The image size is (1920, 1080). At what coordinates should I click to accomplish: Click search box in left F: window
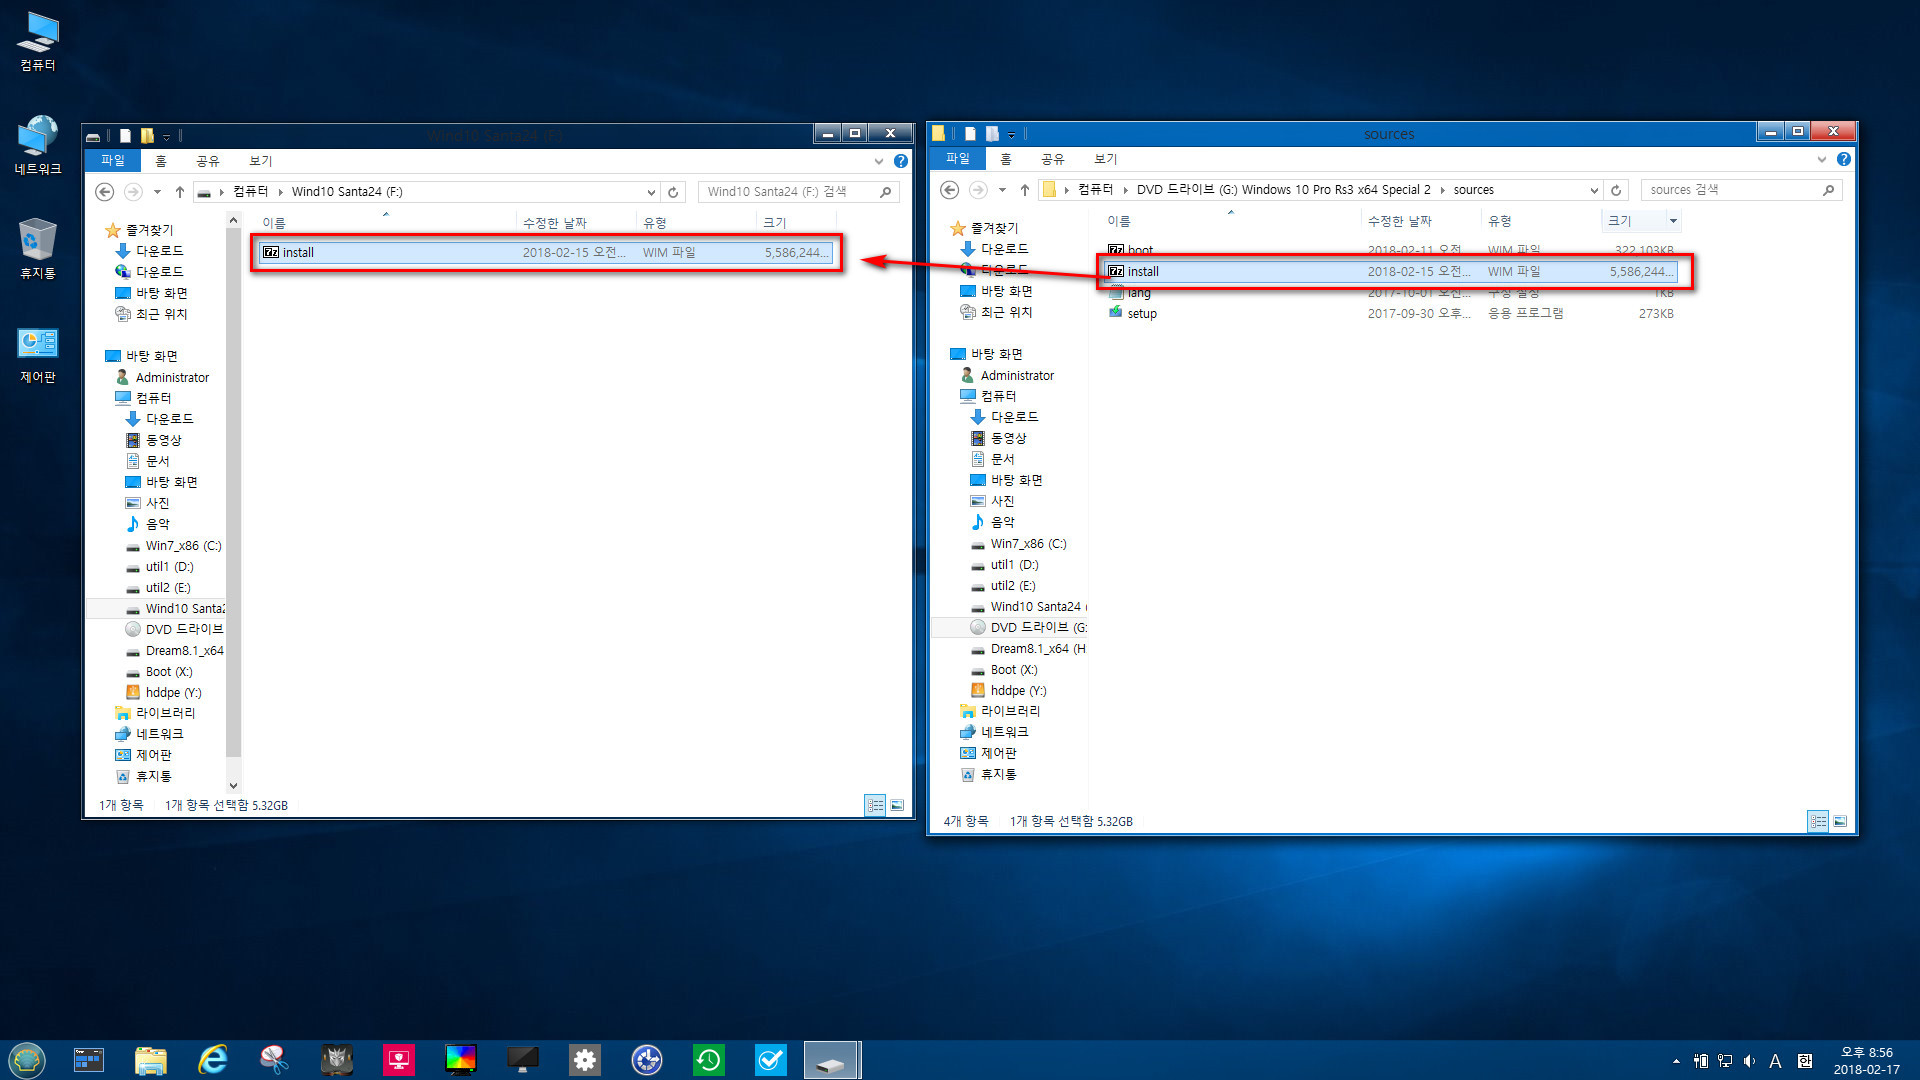798,192
